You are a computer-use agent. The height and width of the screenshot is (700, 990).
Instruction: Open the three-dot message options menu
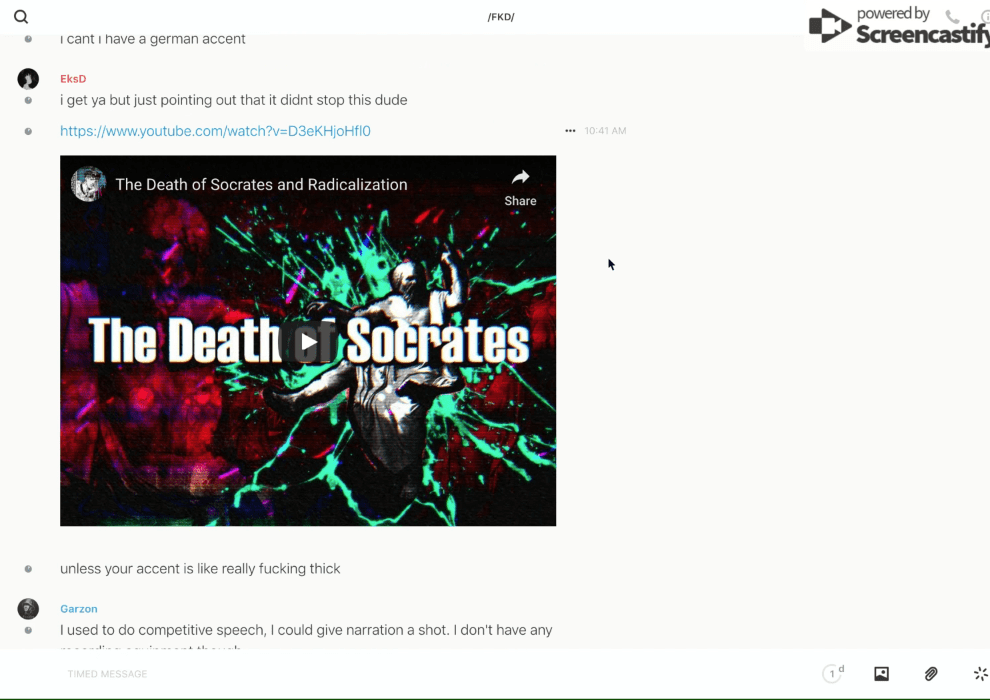click(x=570, y=131)
